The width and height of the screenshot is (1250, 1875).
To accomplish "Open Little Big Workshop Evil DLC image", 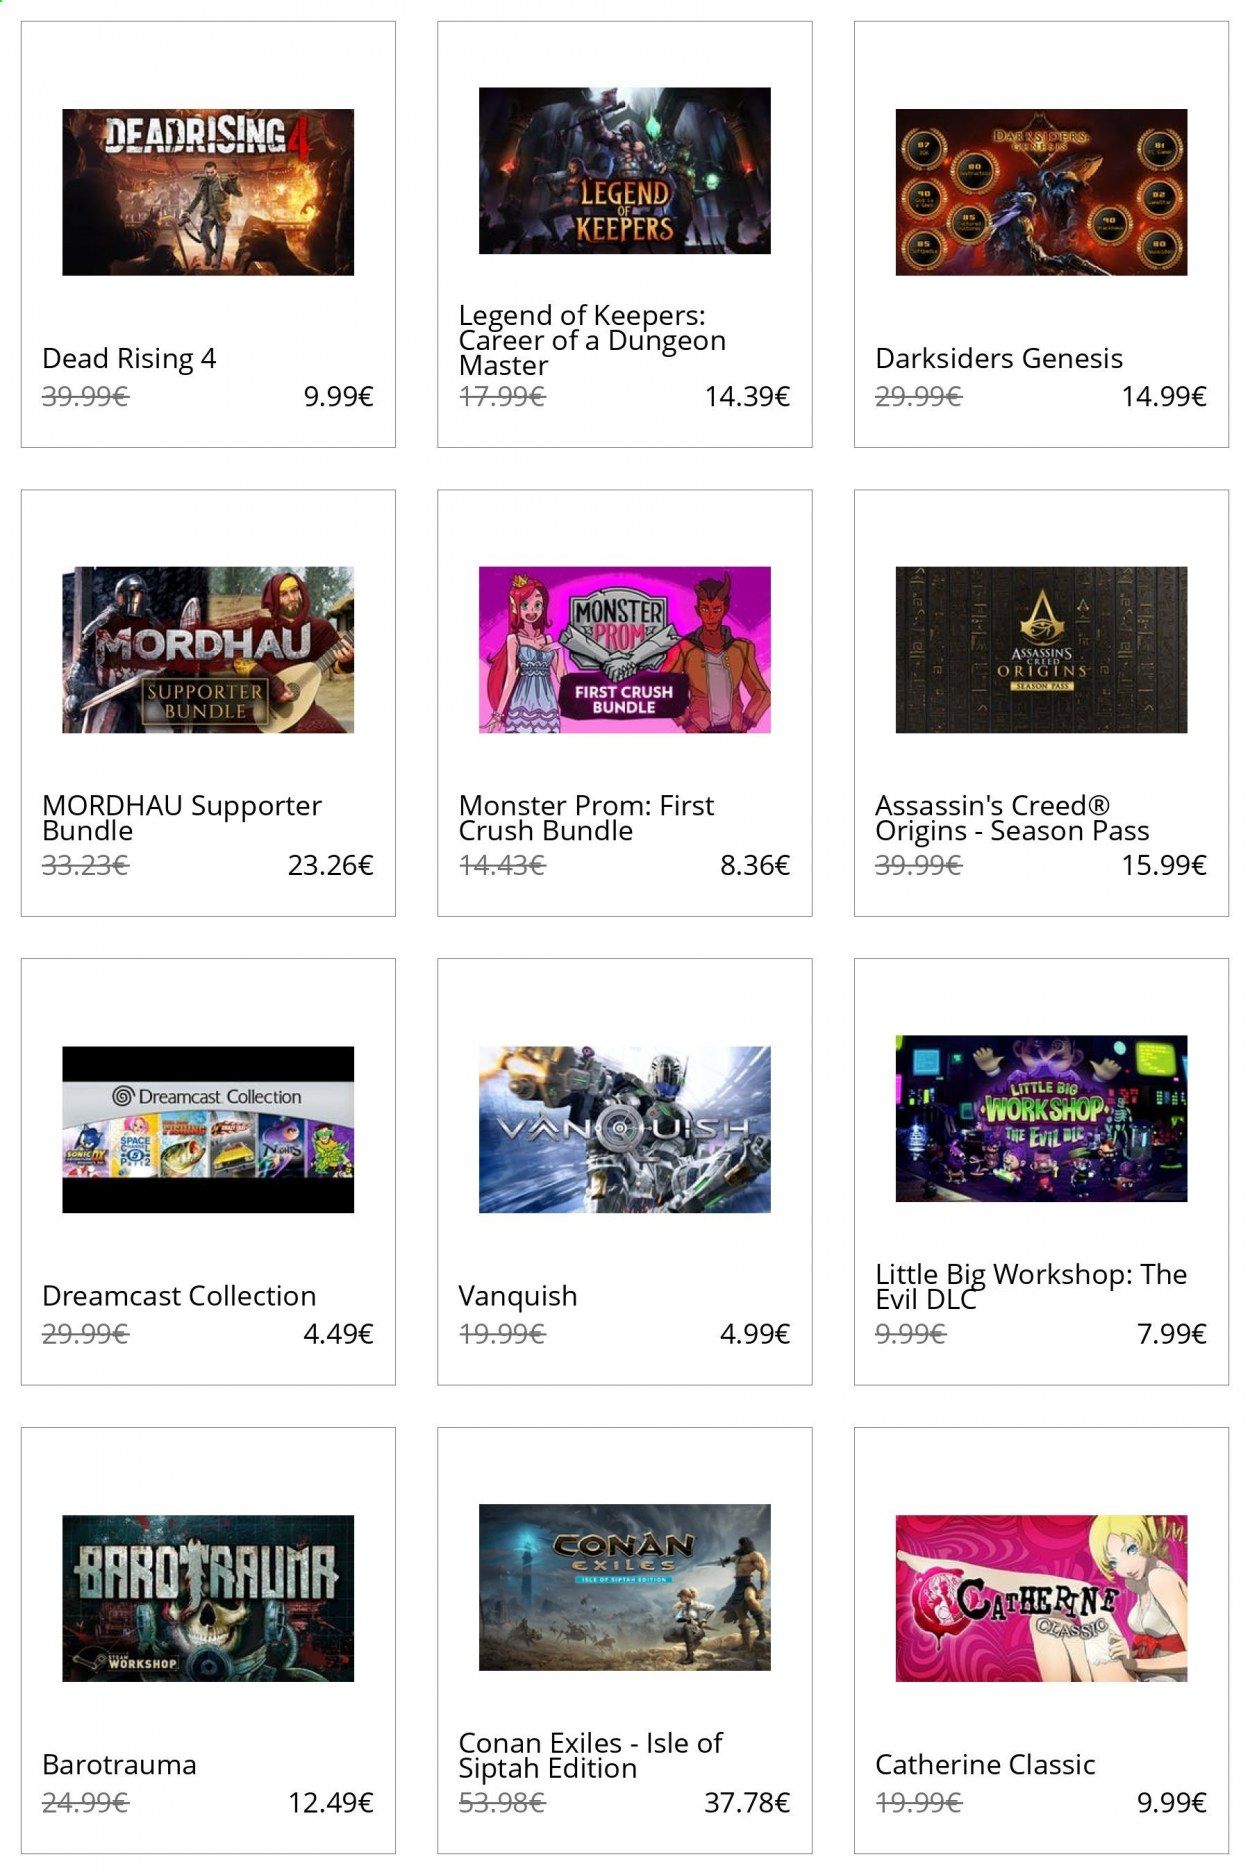I will coord(1041,1118).
